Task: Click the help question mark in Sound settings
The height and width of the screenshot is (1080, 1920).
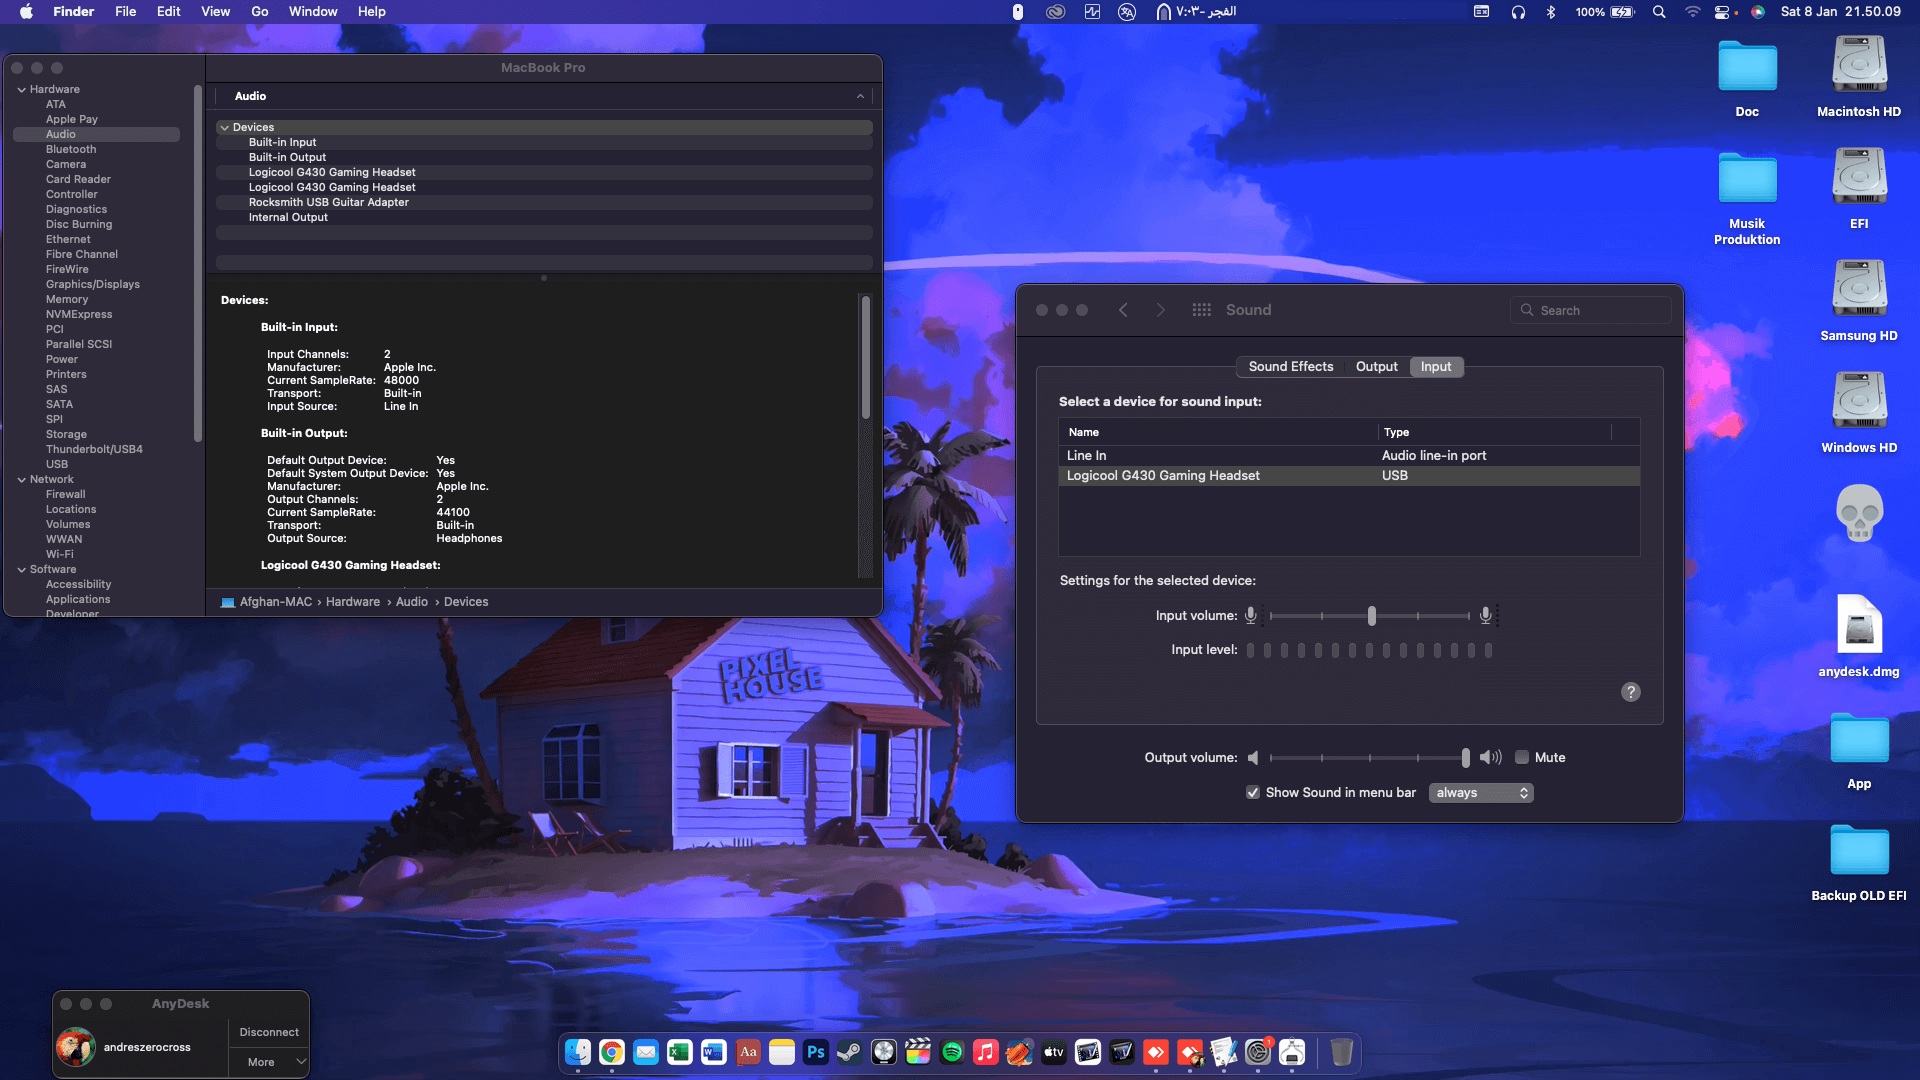Action: 1631,691
